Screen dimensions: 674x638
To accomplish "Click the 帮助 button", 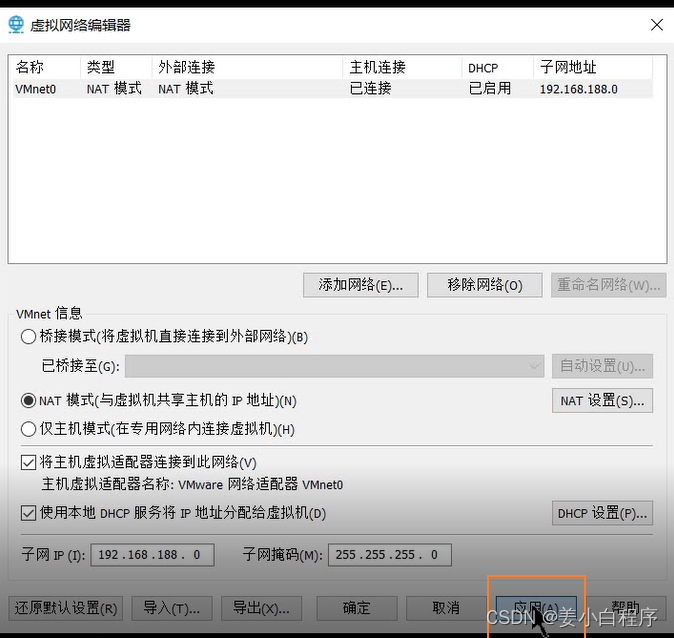I will coord(625,608).
